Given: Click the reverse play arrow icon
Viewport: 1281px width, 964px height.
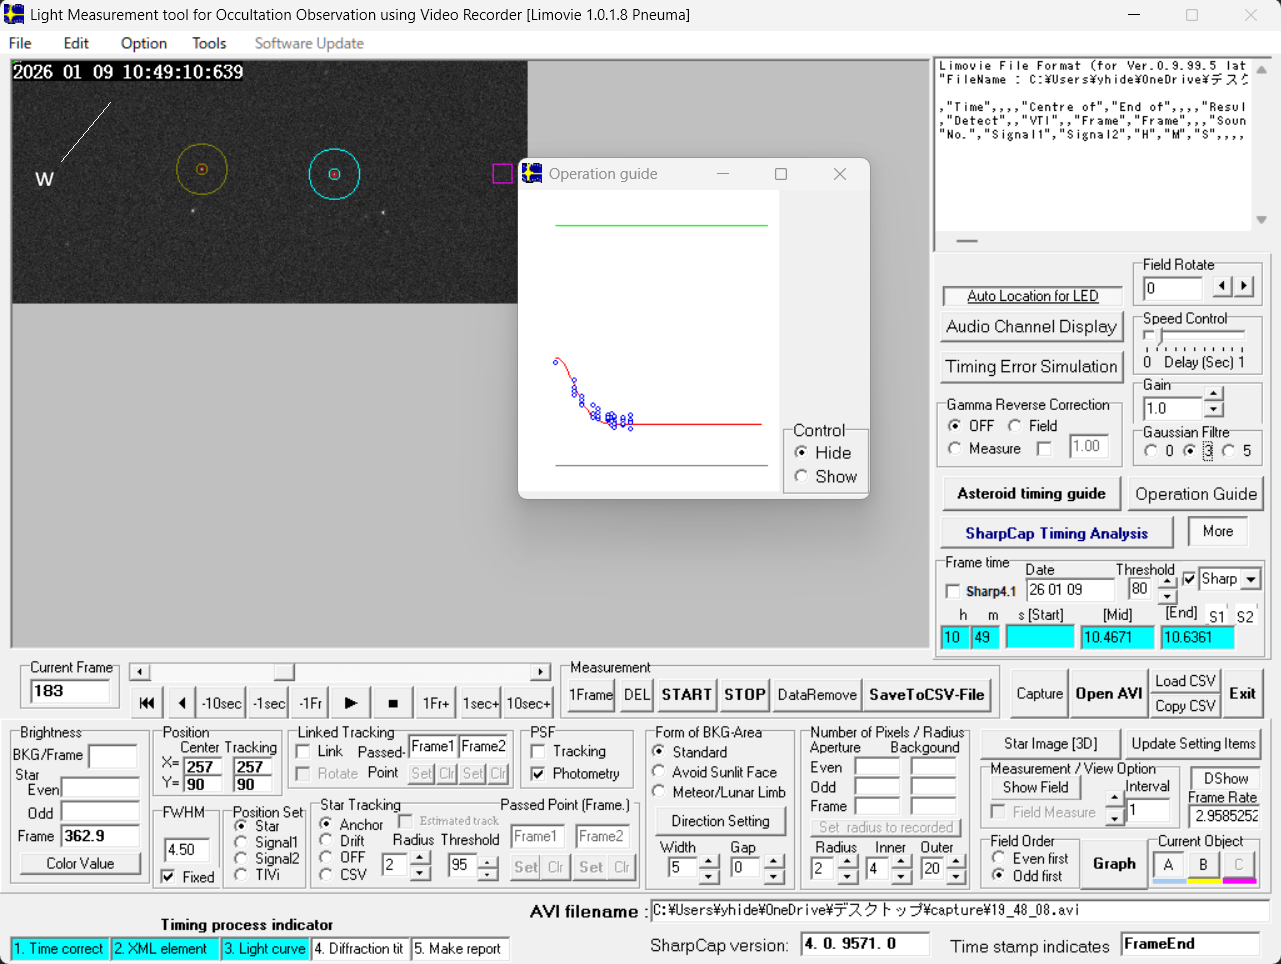Looking at the screenshot, I should [x=181, y=703].
